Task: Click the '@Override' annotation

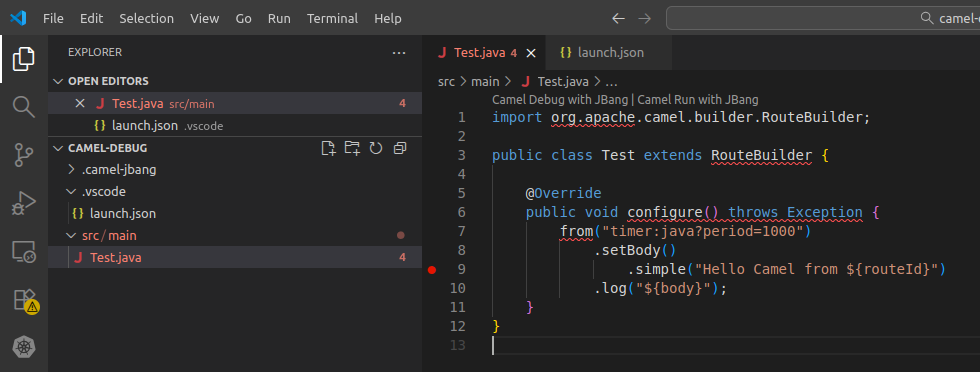Action: (x=563, y=193)
